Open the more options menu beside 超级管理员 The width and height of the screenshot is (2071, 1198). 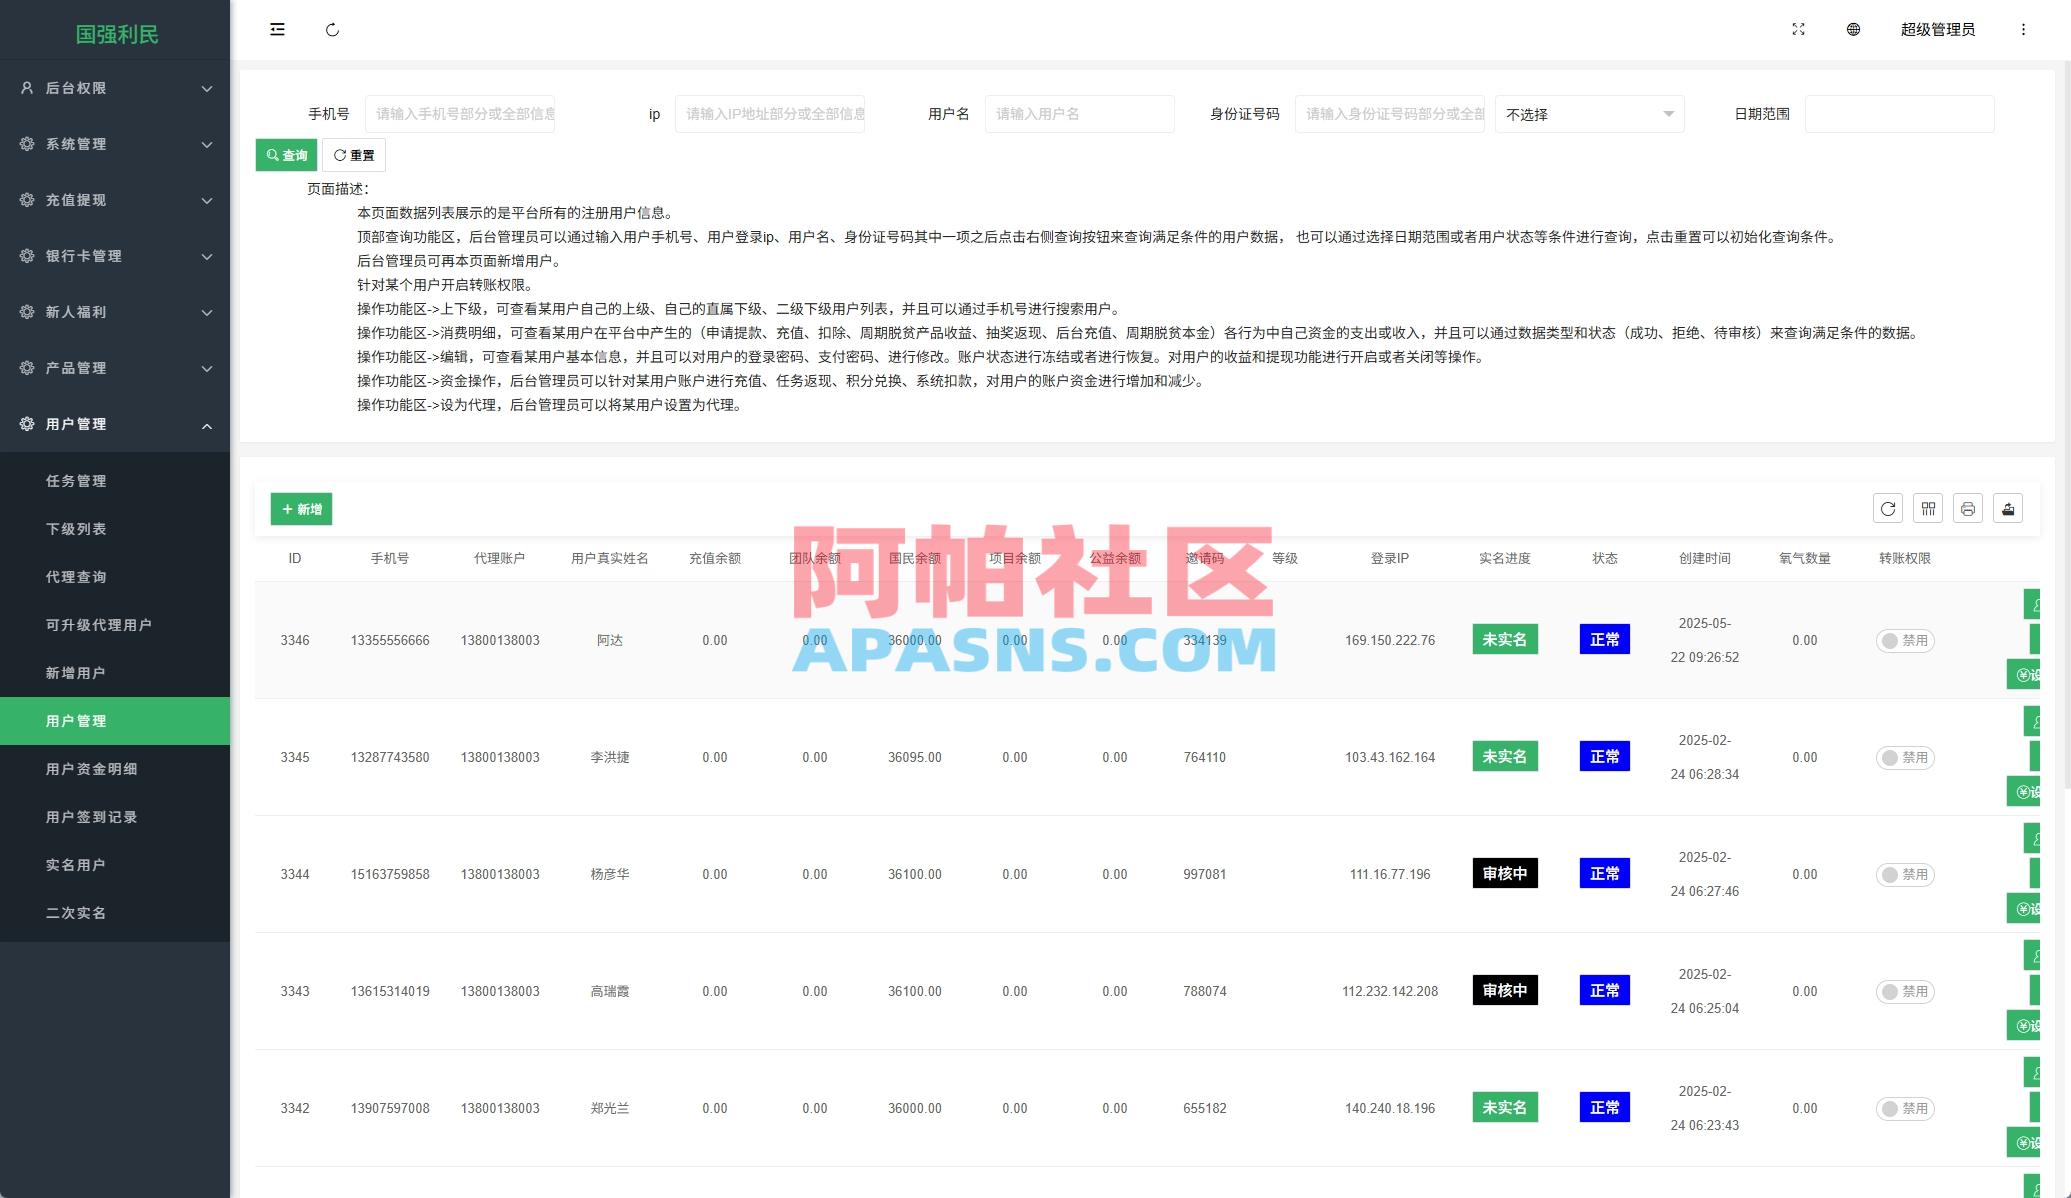pos(2025,29)
